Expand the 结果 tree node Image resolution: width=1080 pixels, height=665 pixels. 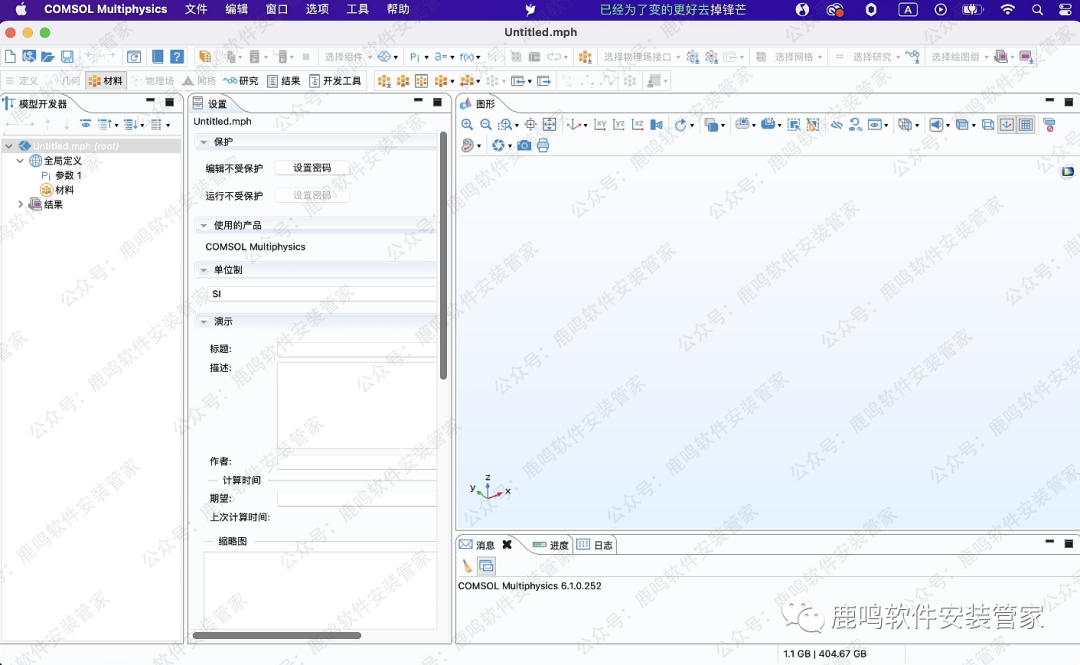[x=20, y=205]
